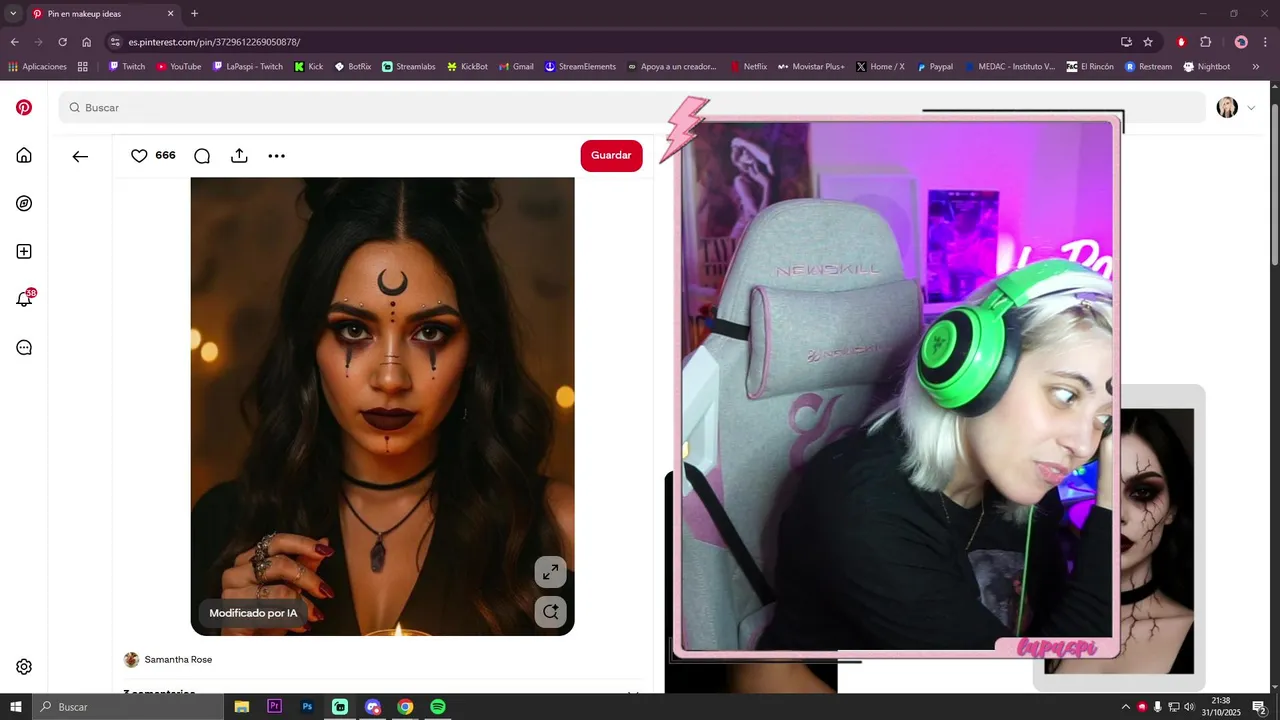Open the LaPaspi - Twitch bookmark

click(248, 67)
